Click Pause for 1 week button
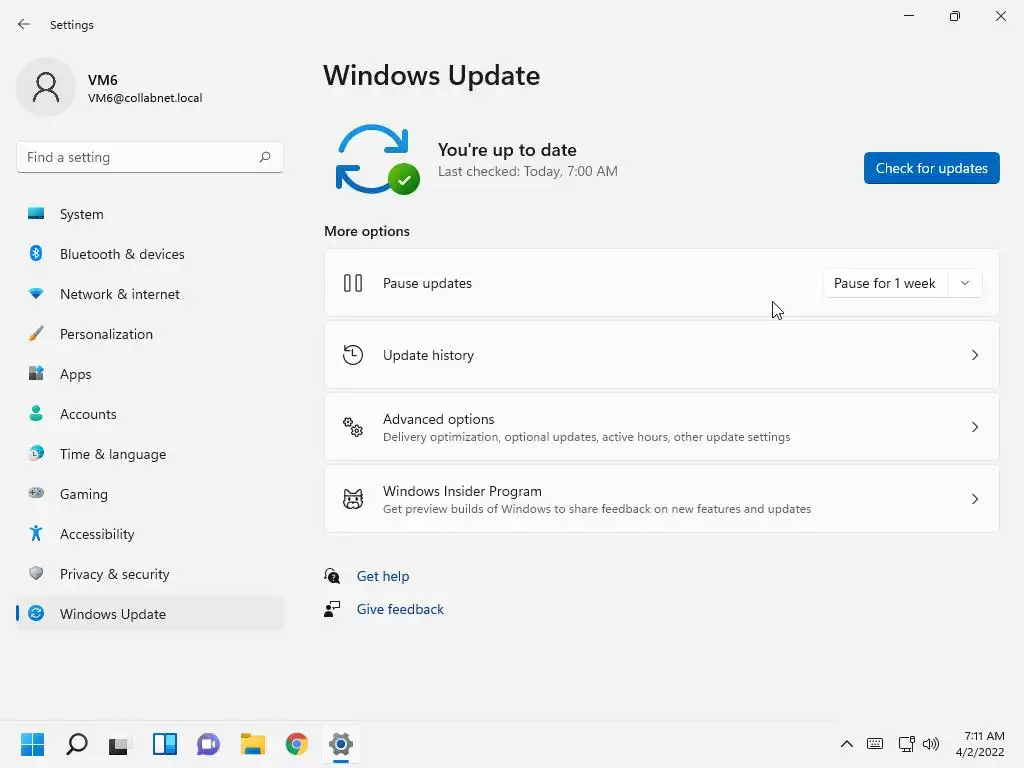Screen dimensions: 1024x768 point(885,283)
